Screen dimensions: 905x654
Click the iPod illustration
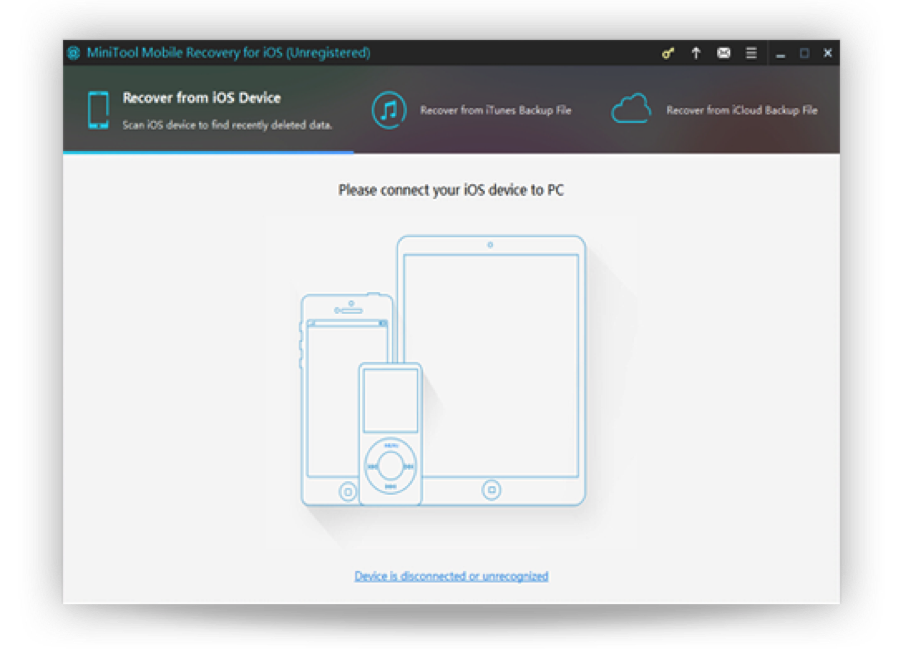(x=390, y=434)
